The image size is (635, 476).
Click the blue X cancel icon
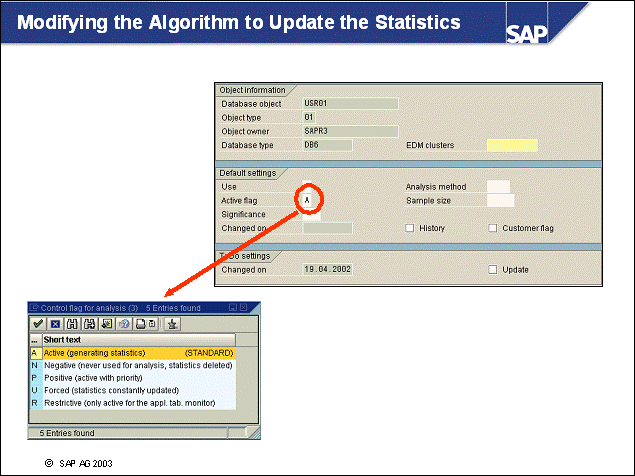tap(56, 324)
